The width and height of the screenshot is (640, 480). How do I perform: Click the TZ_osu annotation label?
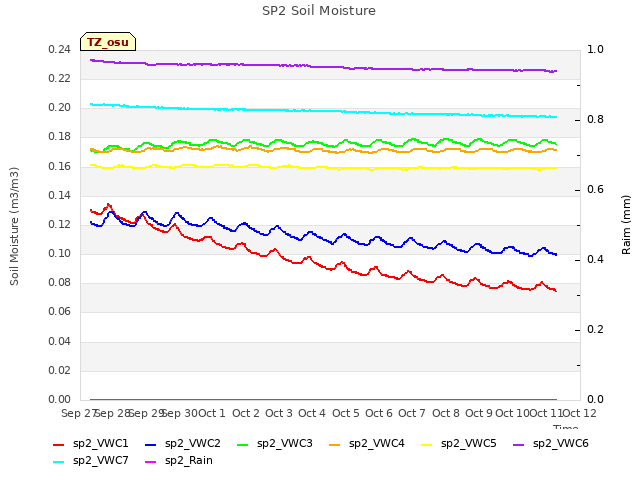coord(108,42)
